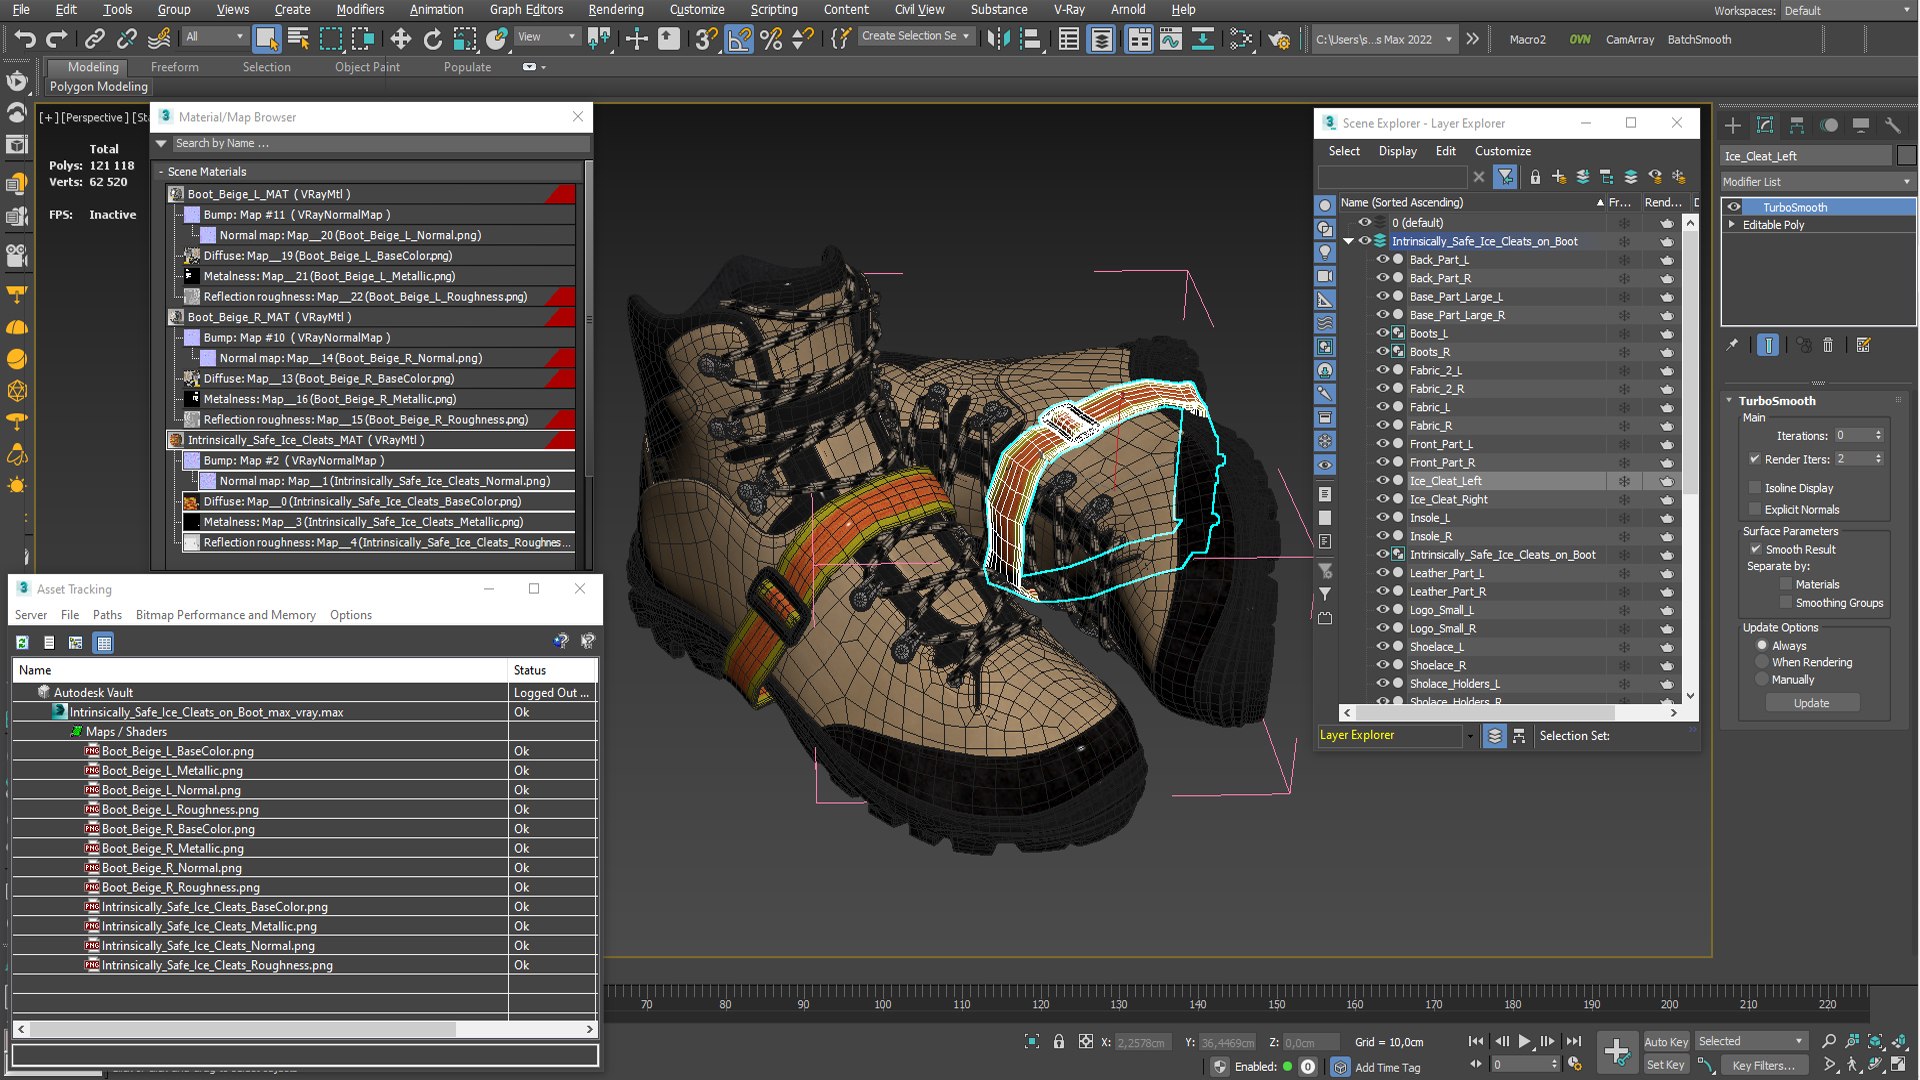Click object color swatch beside Ice_Cleat_Left

click(1906, 155)
